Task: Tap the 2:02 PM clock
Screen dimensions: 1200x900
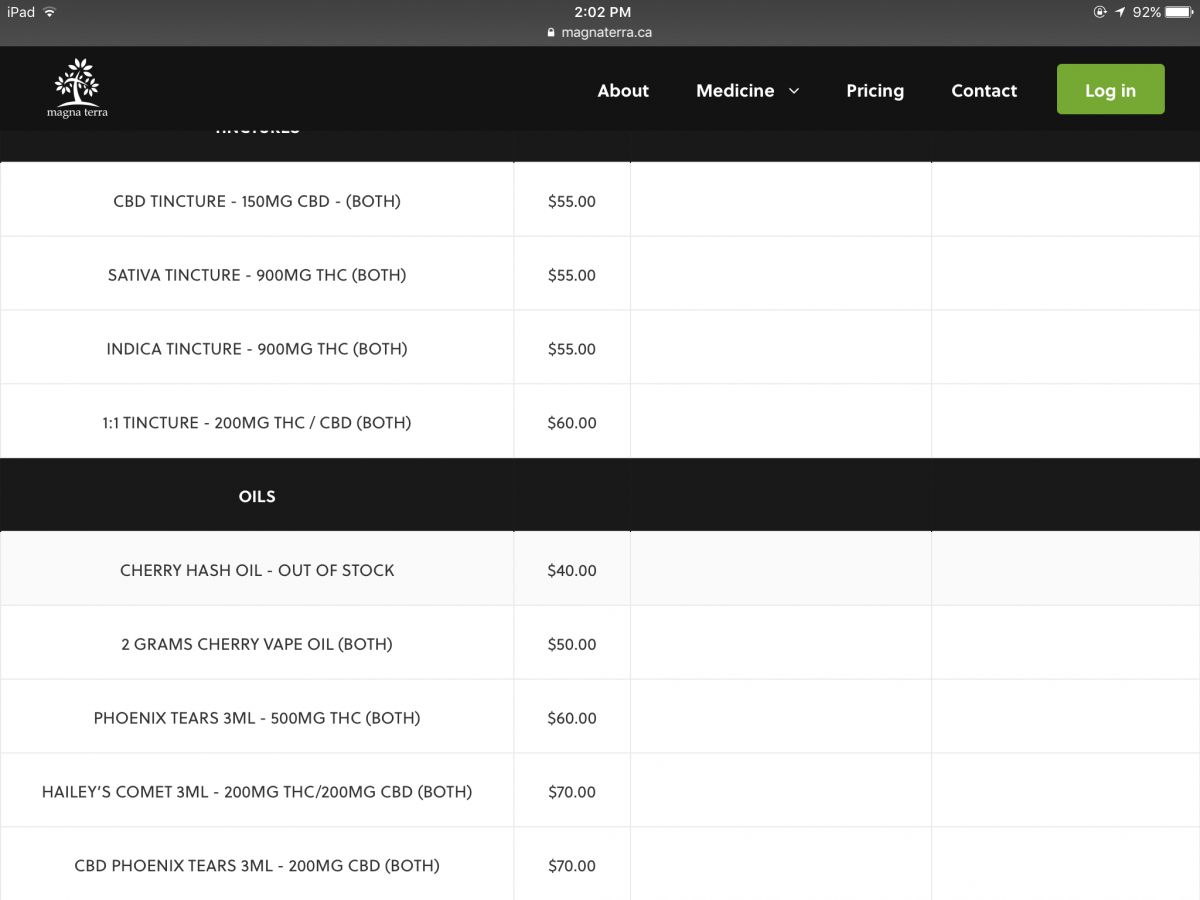Action: pos(603,12)
